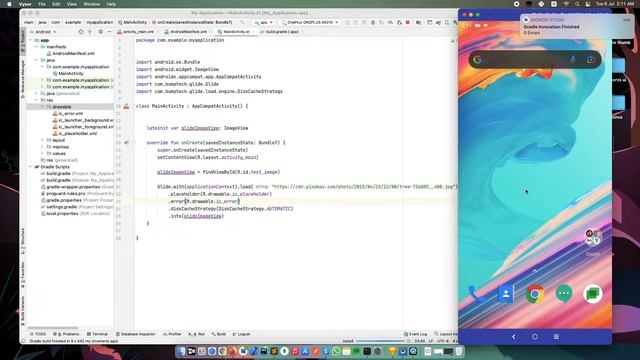Open the Profiler tool window

172,334
